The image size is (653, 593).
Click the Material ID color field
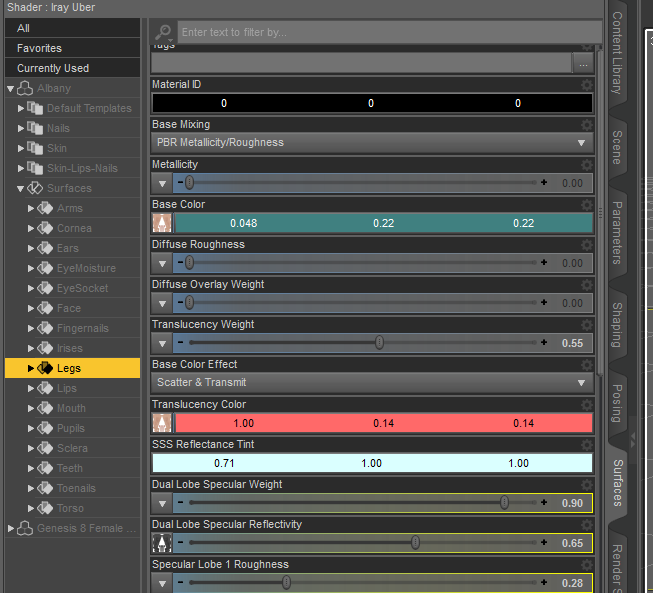pyautogui.click(x=372, y=103)
